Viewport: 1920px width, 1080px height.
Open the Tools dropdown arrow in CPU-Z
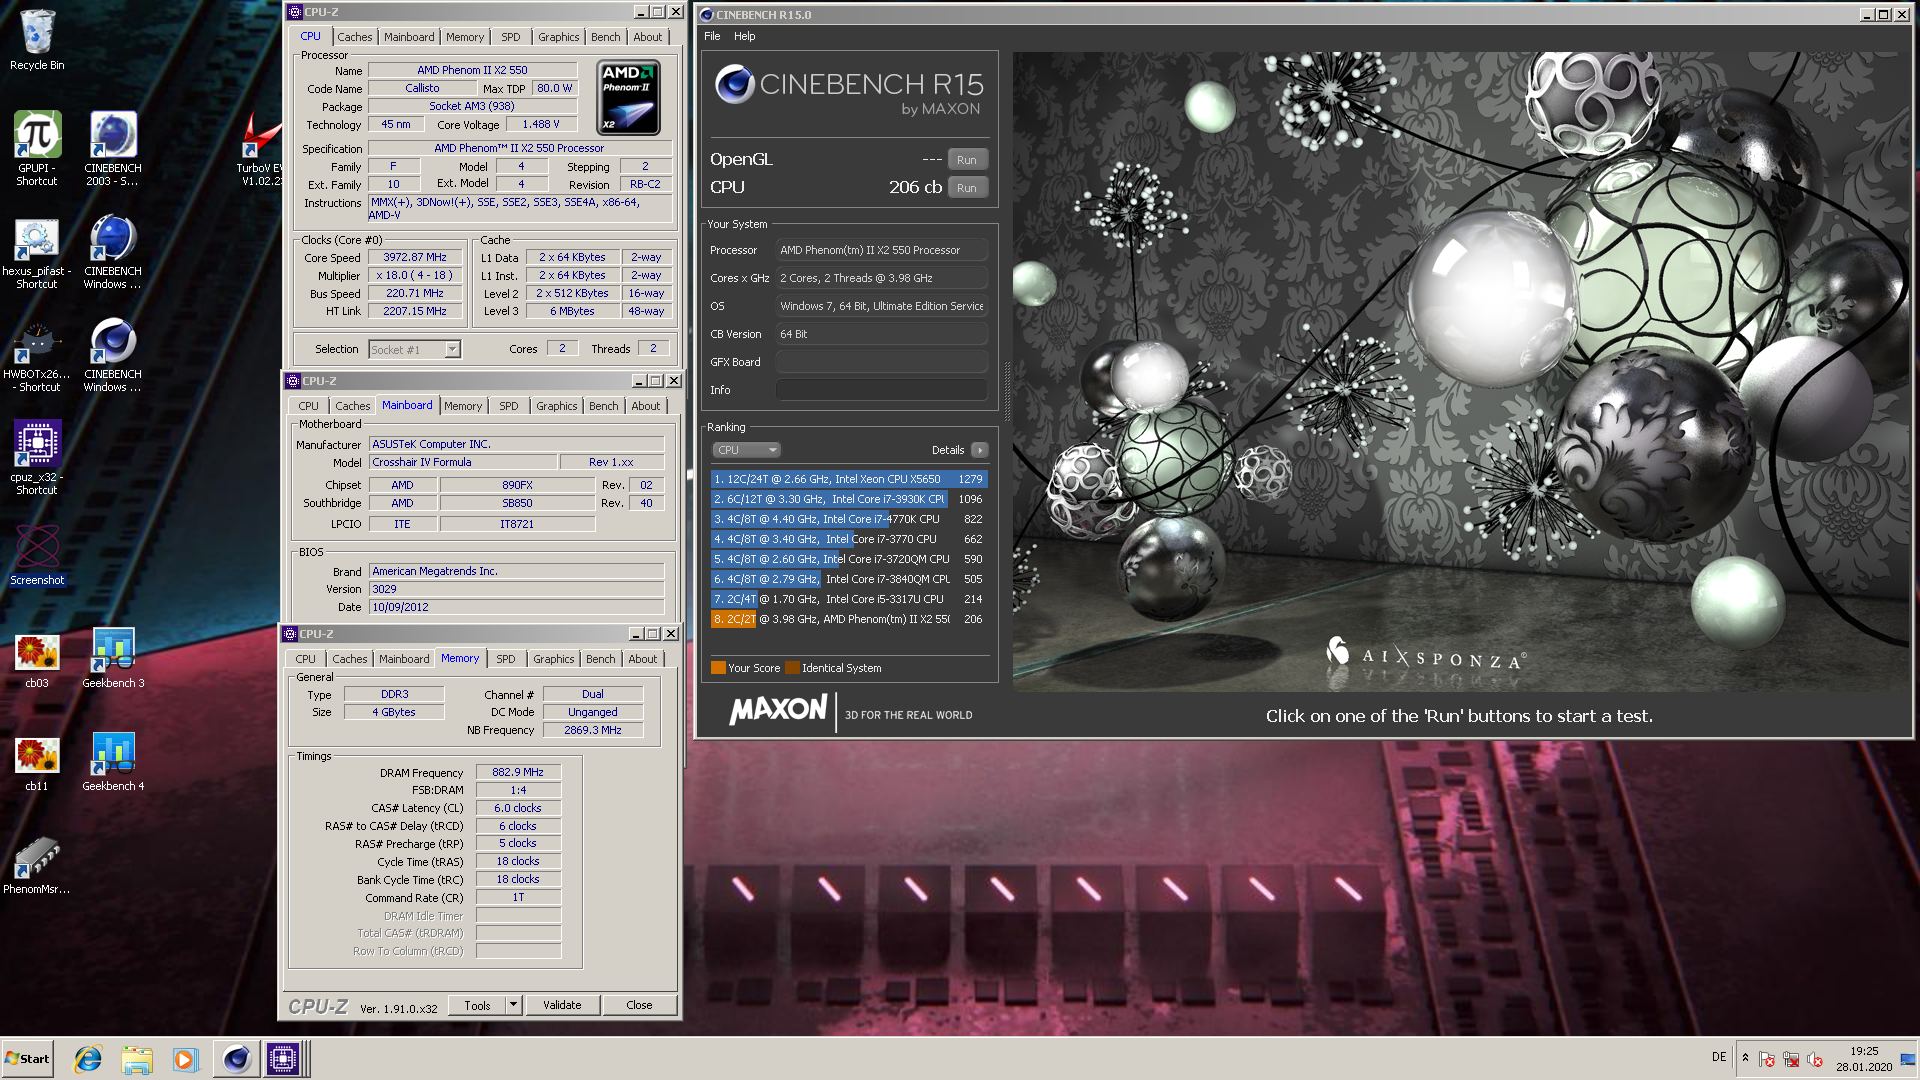(514, 1005)
